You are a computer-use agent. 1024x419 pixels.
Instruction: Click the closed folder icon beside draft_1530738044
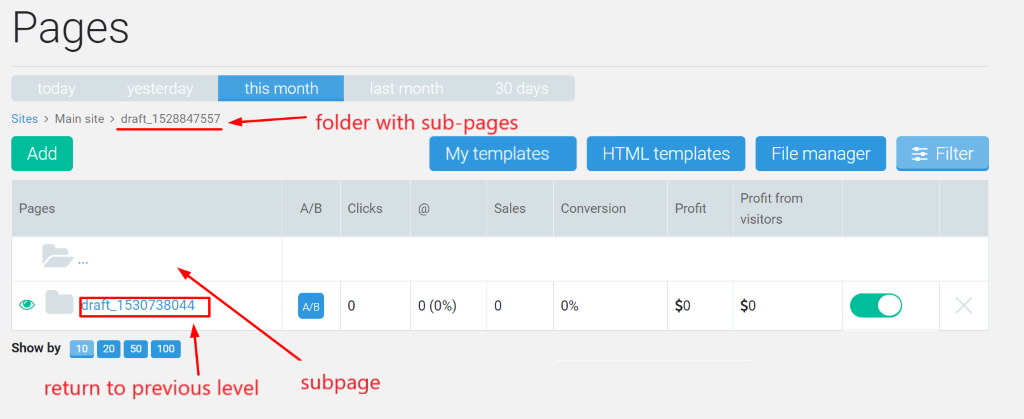pos(59,303)
